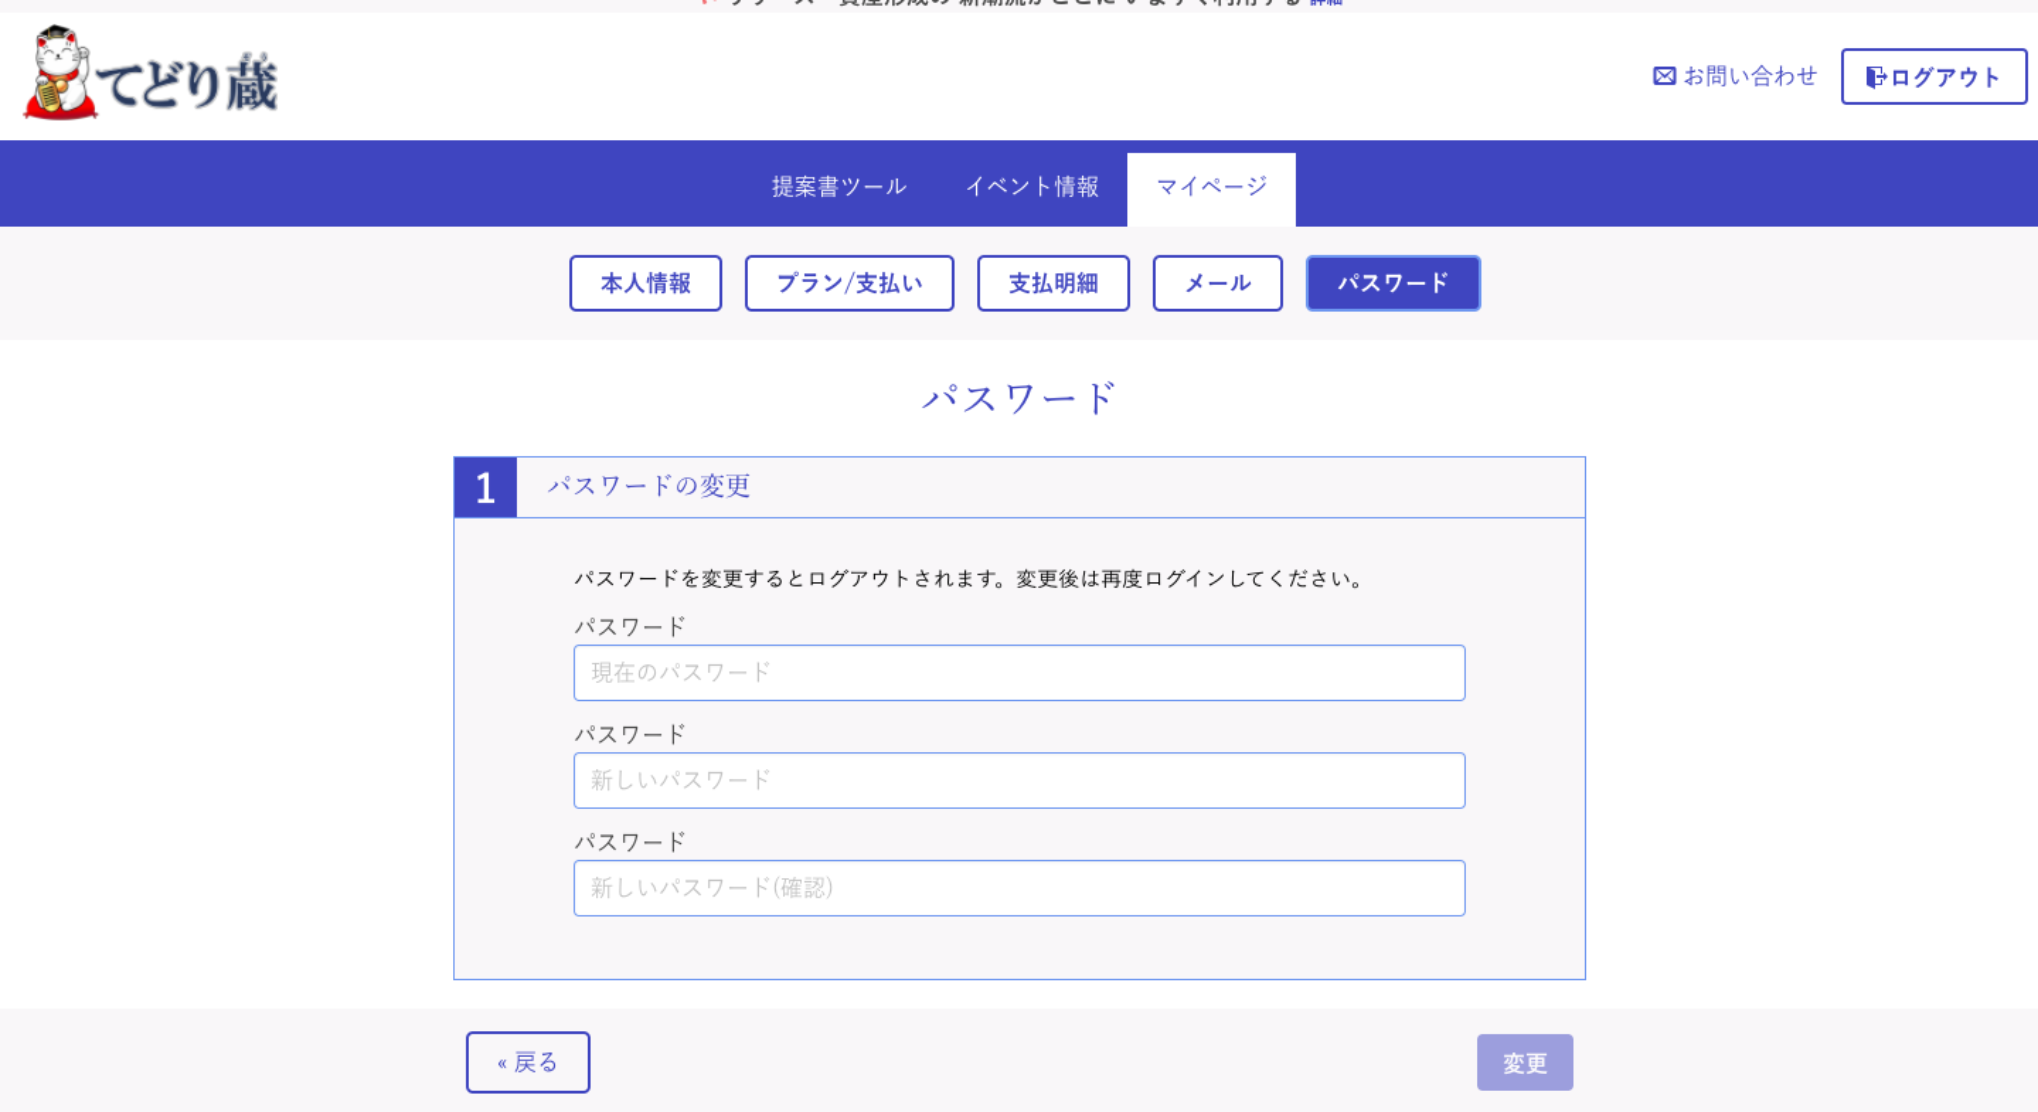Select the highlighted パスワード sub-menu button
The image size is (2038, 1112).
(x=1392, y=283)
